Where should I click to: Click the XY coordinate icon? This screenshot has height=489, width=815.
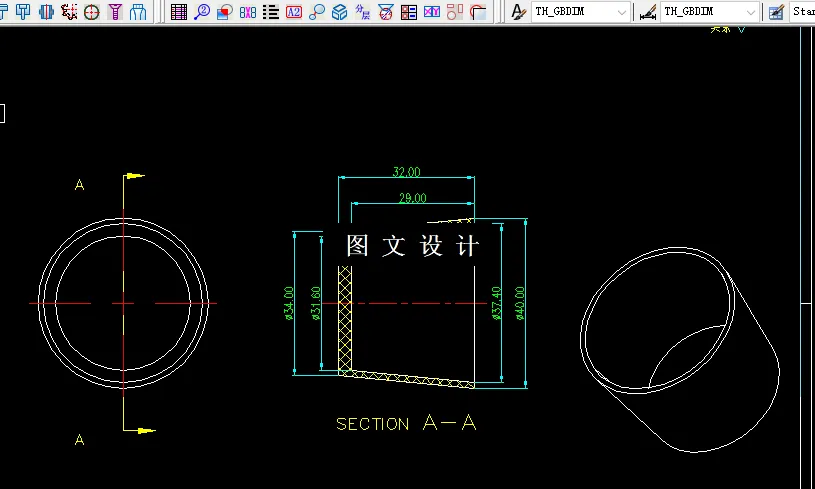pyautogui.click(x=431, y=11)
